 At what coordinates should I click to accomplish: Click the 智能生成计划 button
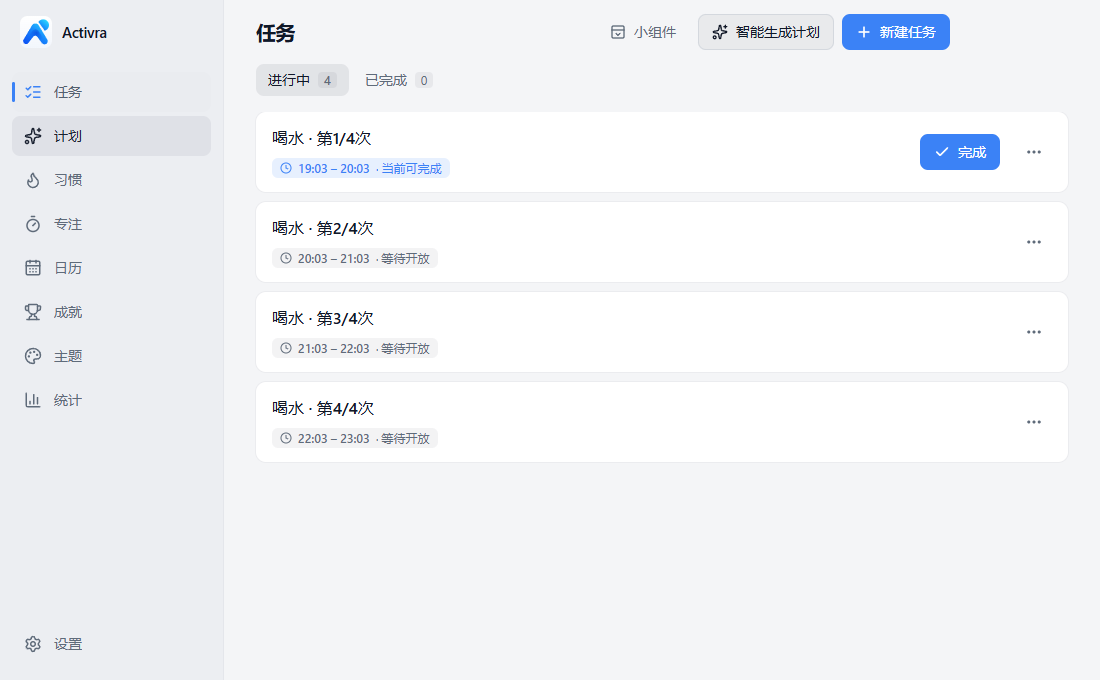pos(766,32)
